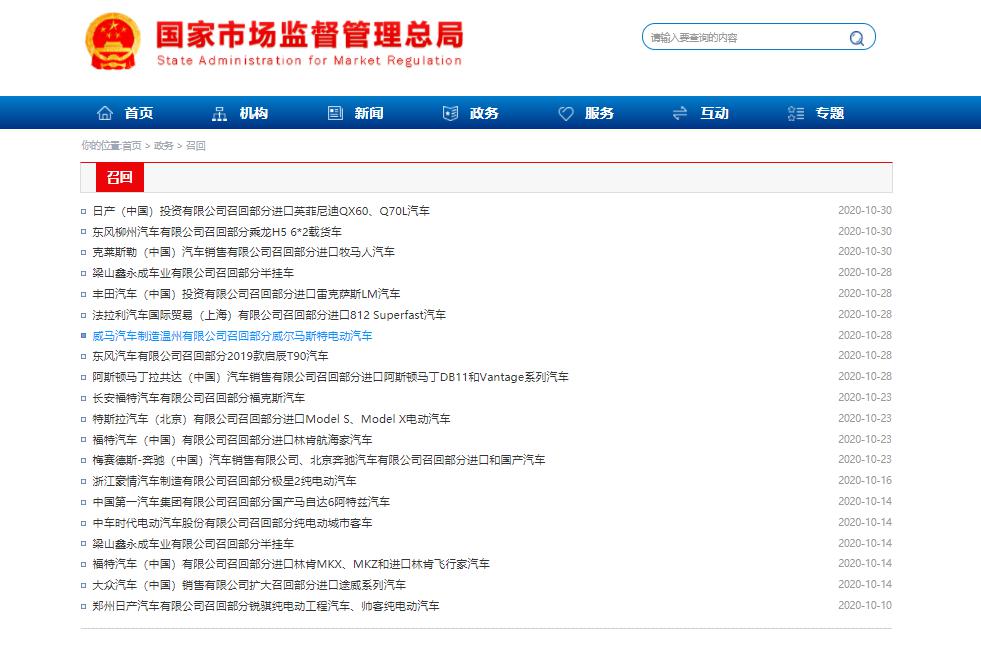Click the search magnifier icon
Screen dimensions: 981x646
tap(856, 38)
